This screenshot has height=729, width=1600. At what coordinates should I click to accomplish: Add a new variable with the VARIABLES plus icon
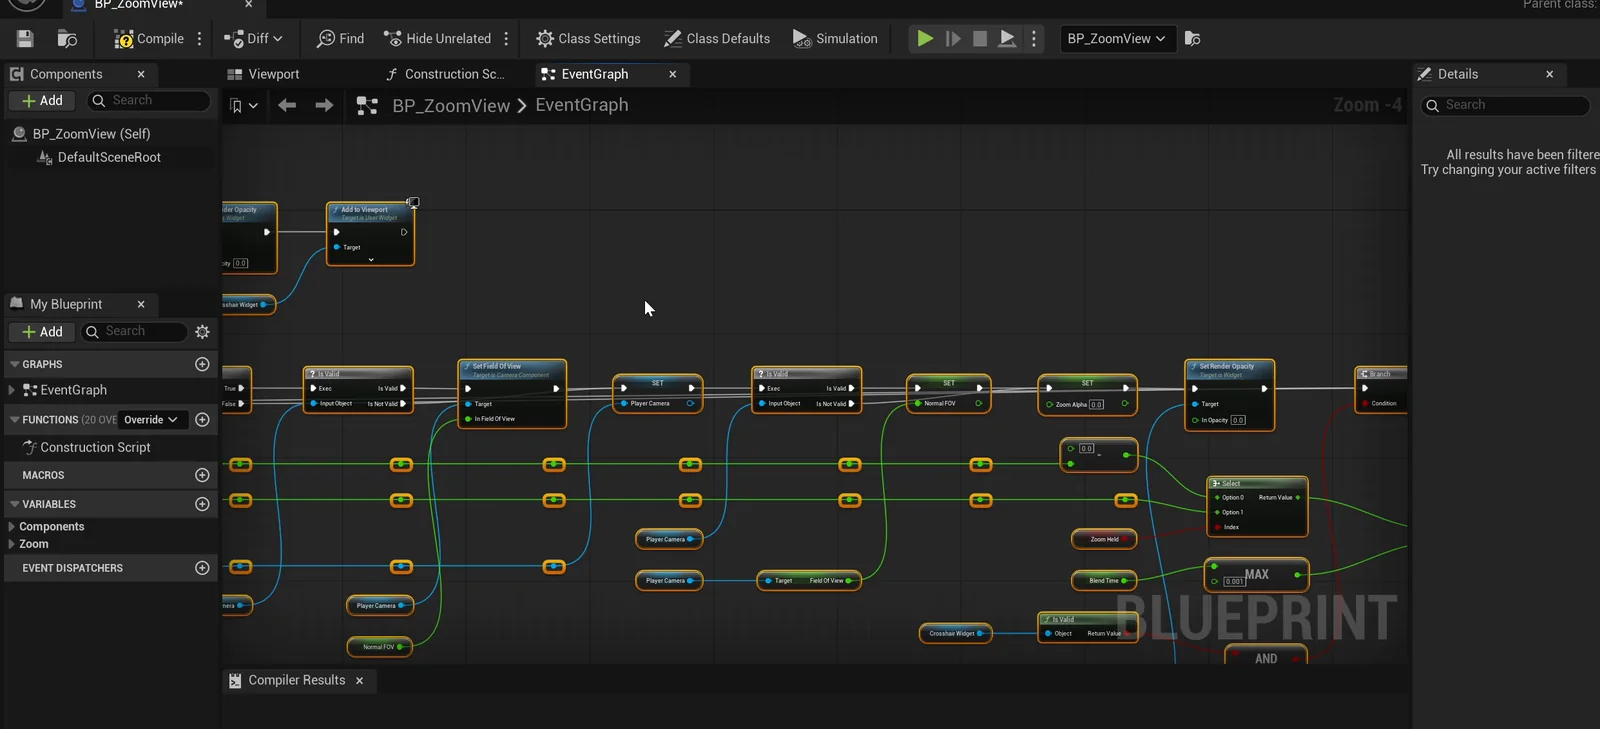pos(202,504)
